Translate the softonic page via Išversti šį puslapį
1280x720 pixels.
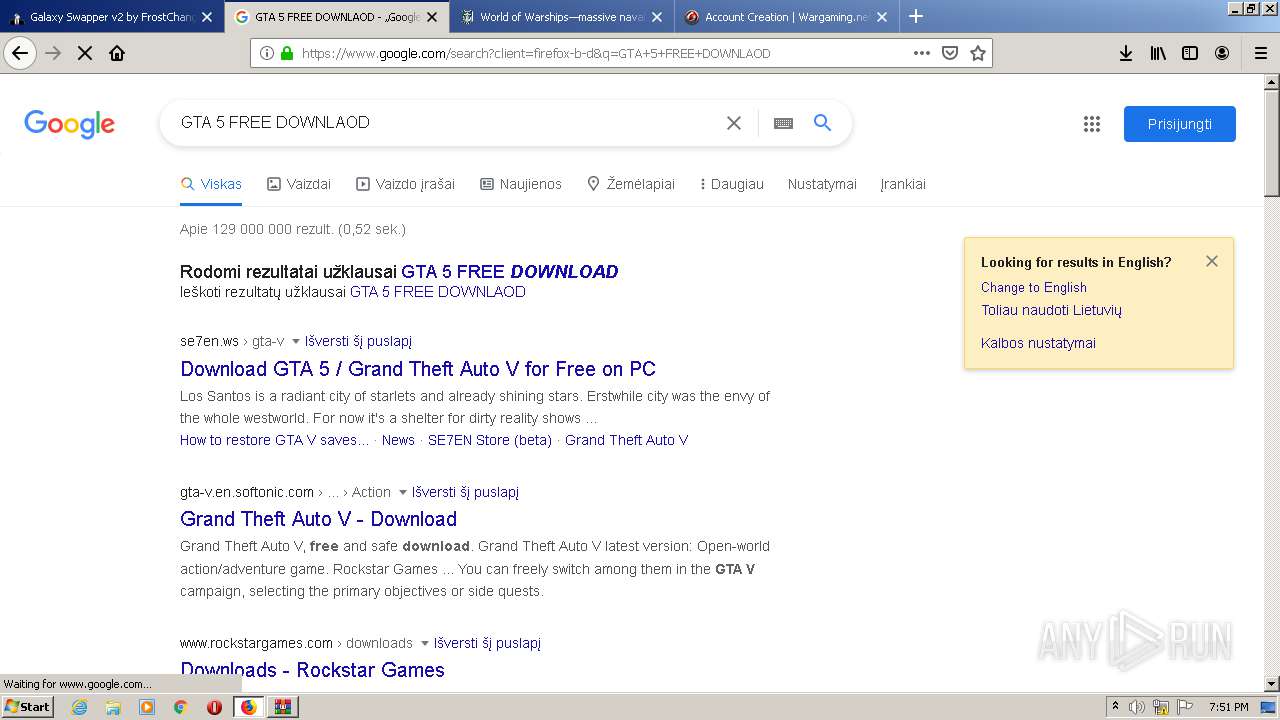coord(465,492)
